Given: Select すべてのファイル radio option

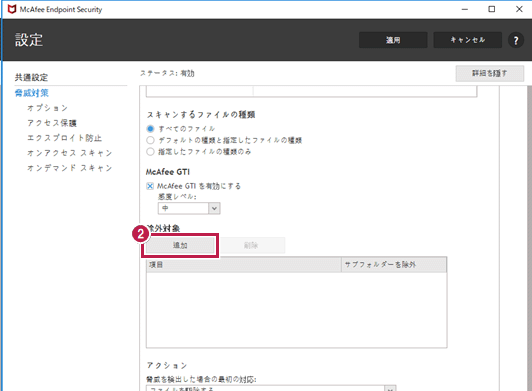Looking at the screenshot, I should 150,129.
